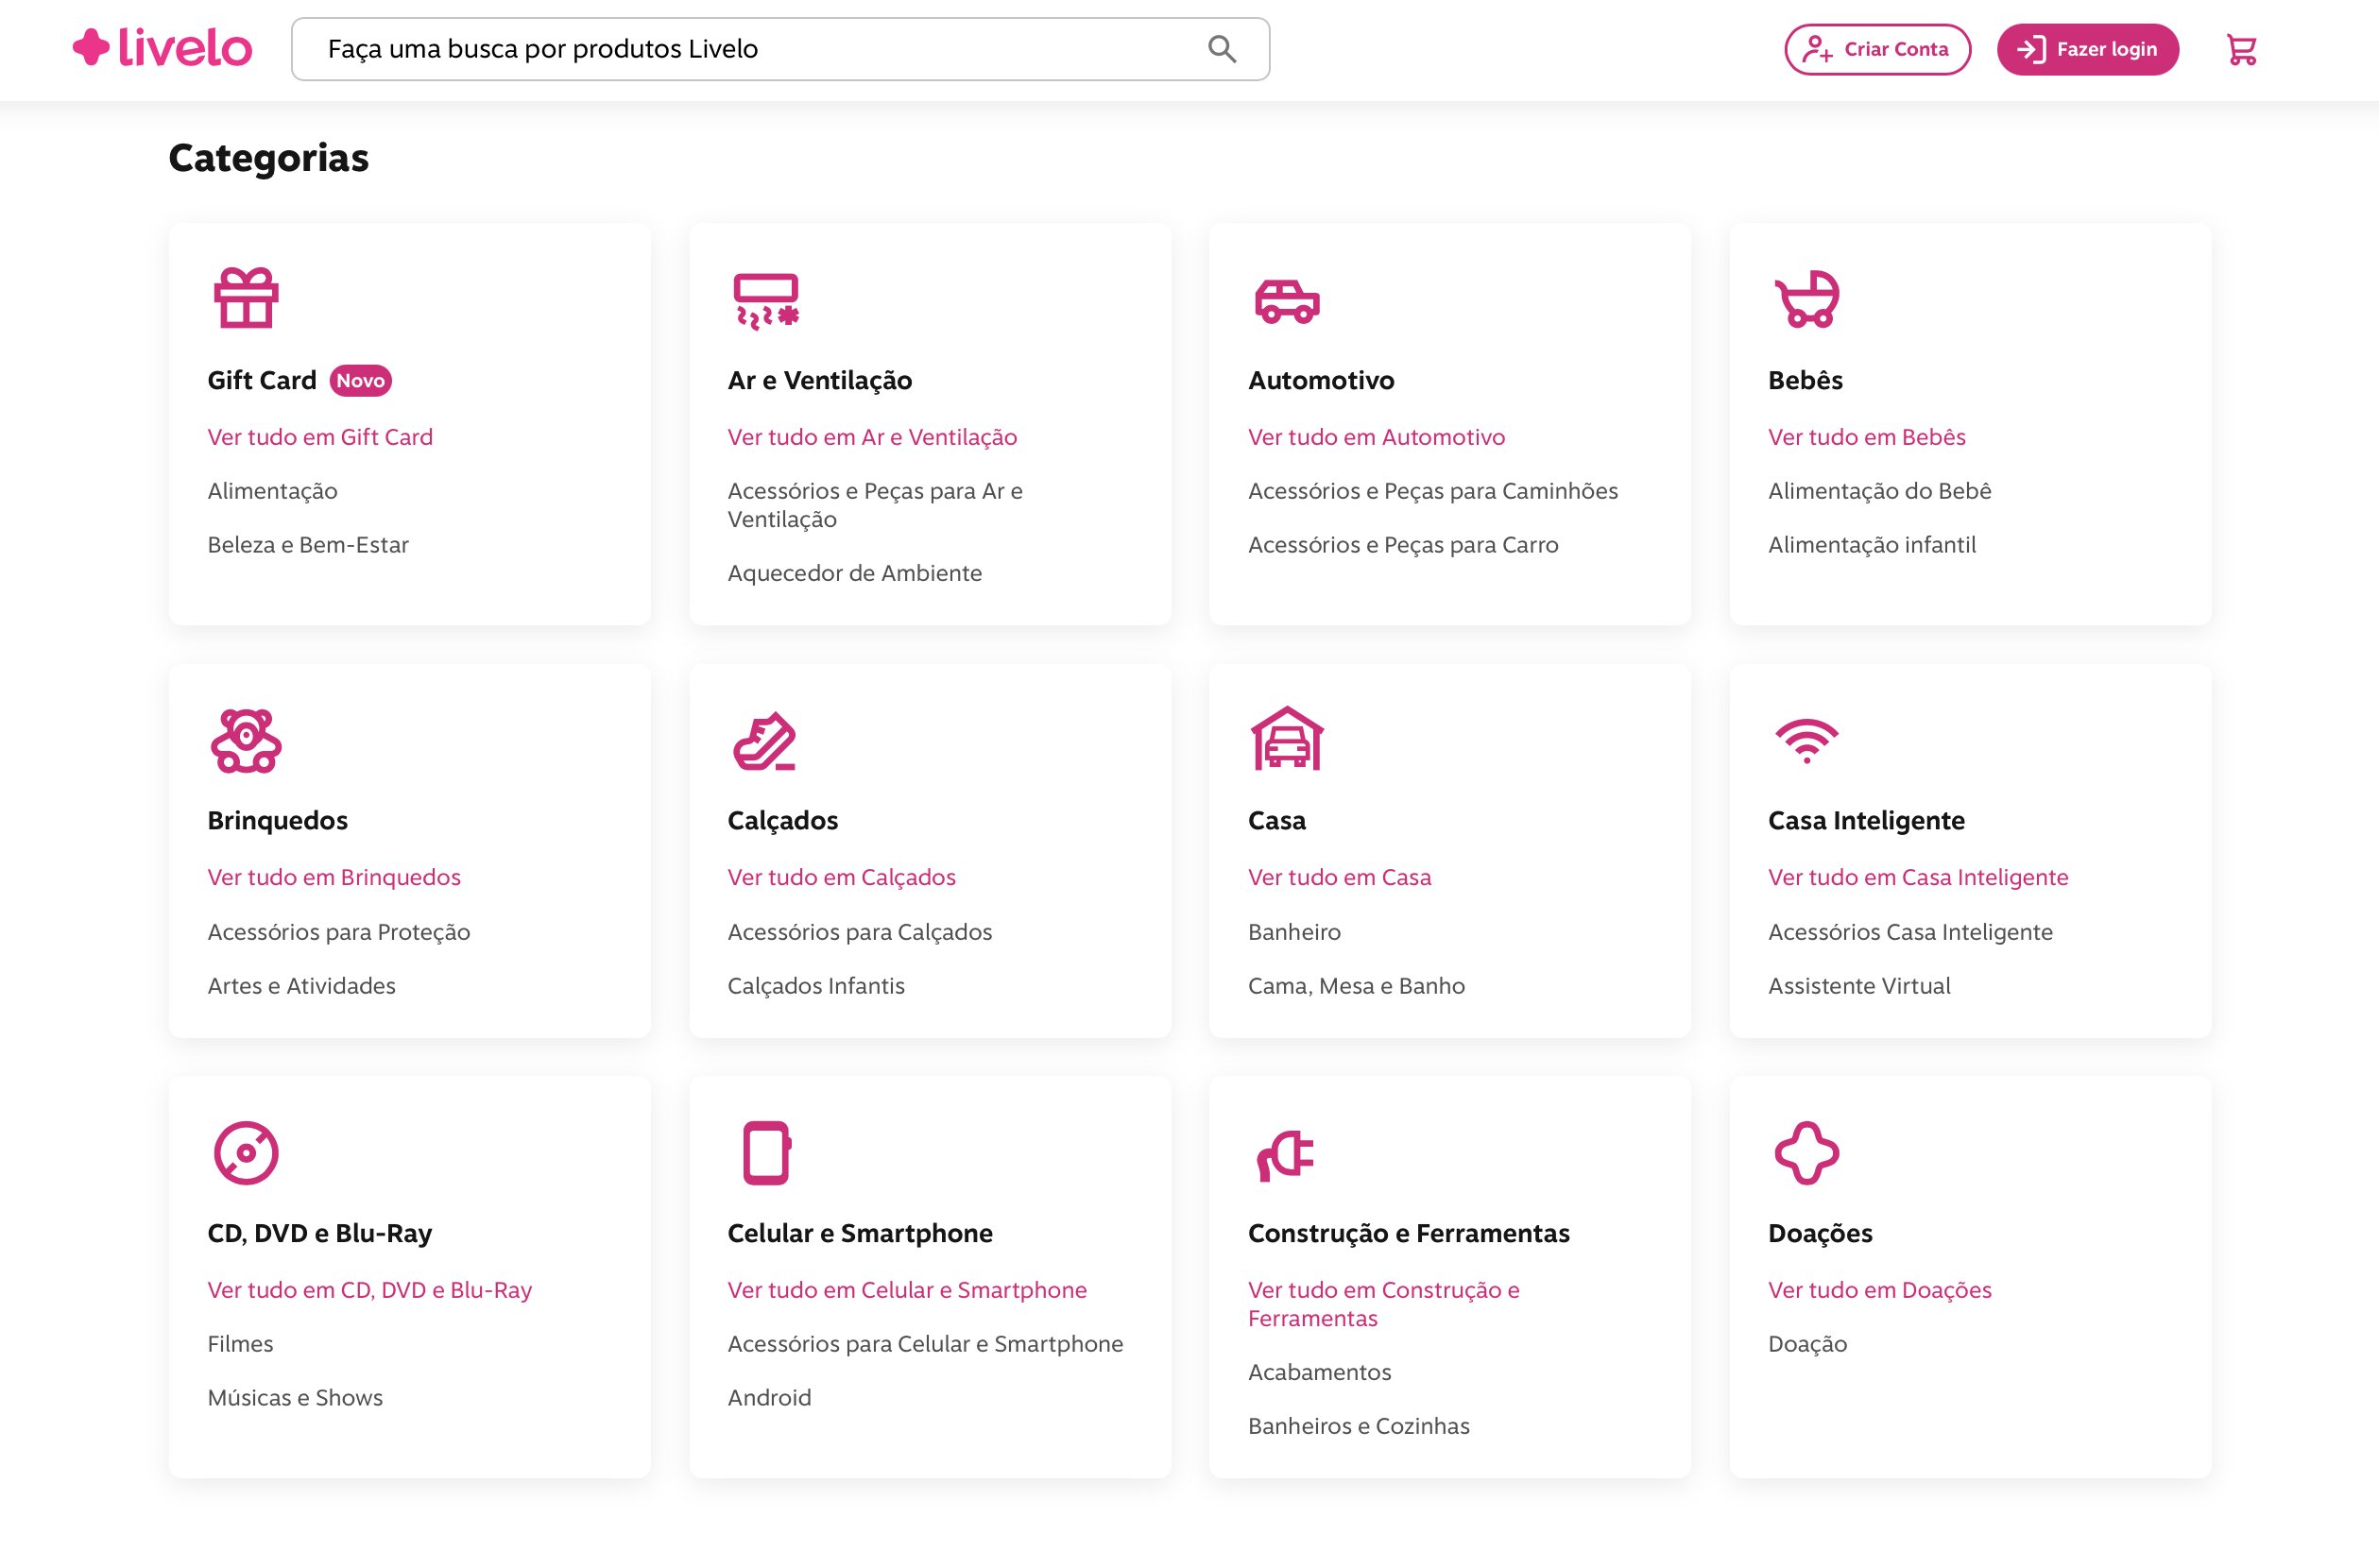This screenshot has width=2379, height=1568.
Task: Click the Brinquedos teddy bear icon
Action: (x=246, y=740)
